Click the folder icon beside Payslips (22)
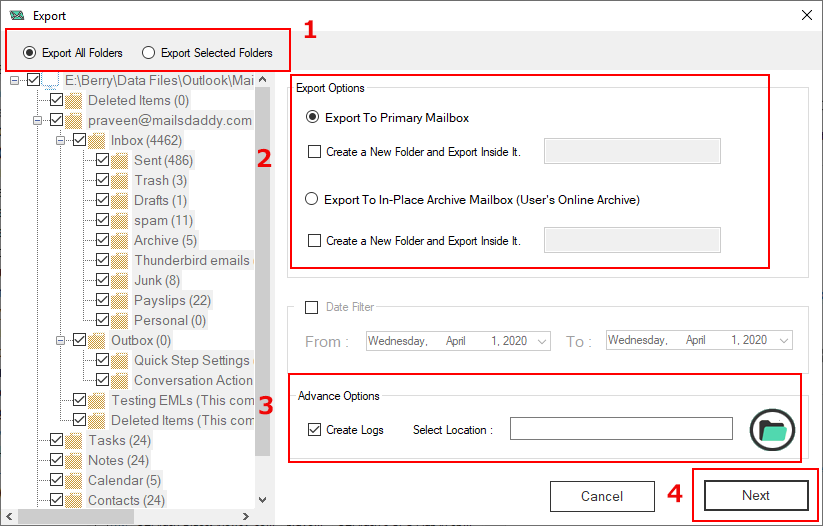Image resolution: width=823 pixels, height=526 pixels. click(120, 301)
